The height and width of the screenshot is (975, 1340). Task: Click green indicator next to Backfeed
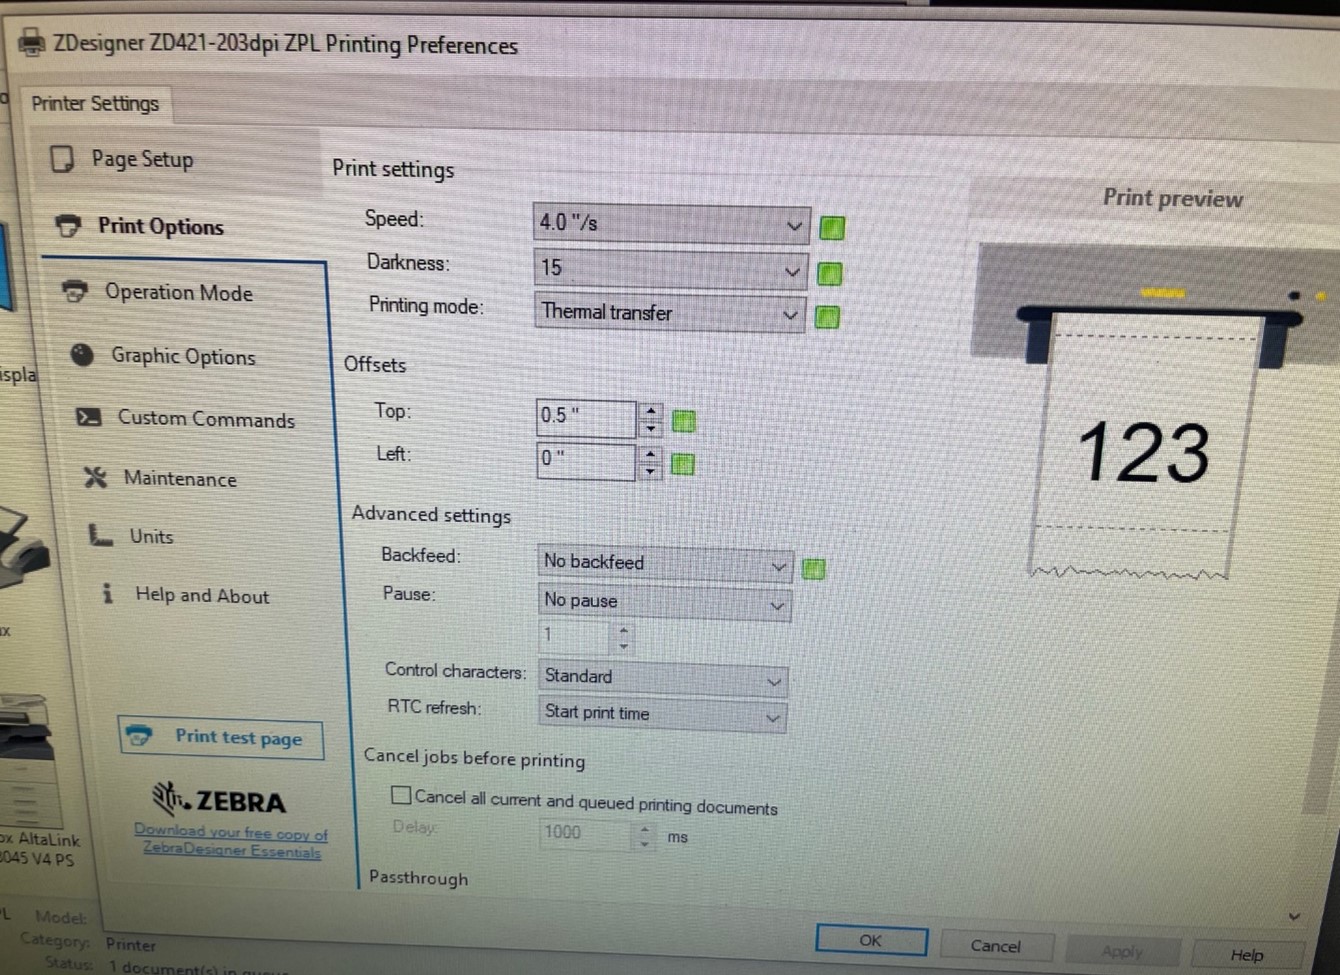point(814,569)
